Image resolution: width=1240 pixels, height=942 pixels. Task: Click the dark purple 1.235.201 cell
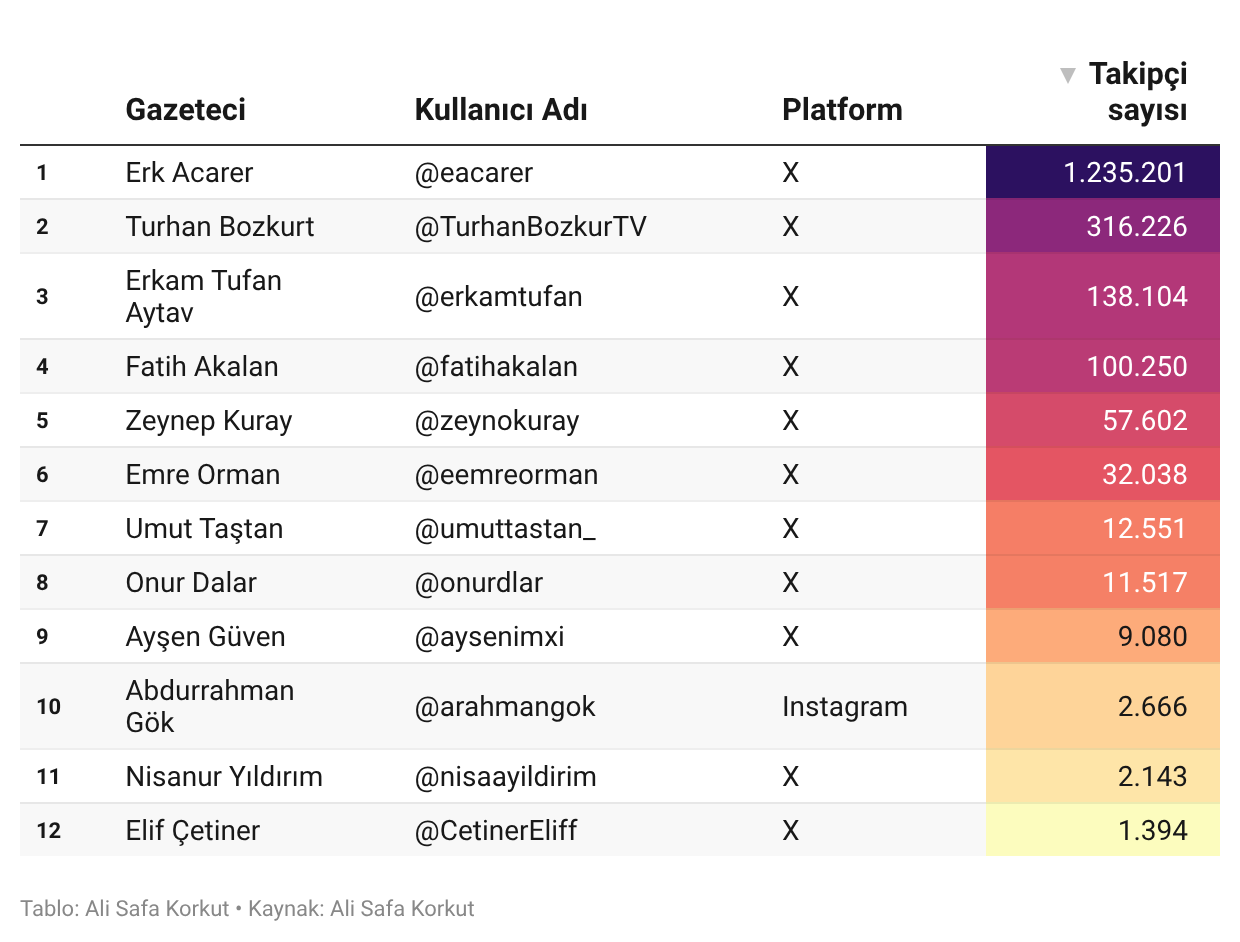(1103, 172)
